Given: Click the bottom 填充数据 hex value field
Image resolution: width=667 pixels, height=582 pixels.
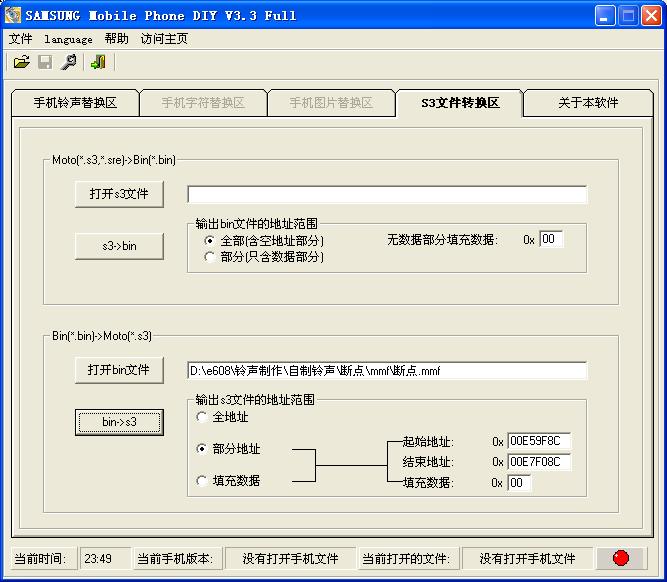Looking at the screenshot, I should 519,483.
